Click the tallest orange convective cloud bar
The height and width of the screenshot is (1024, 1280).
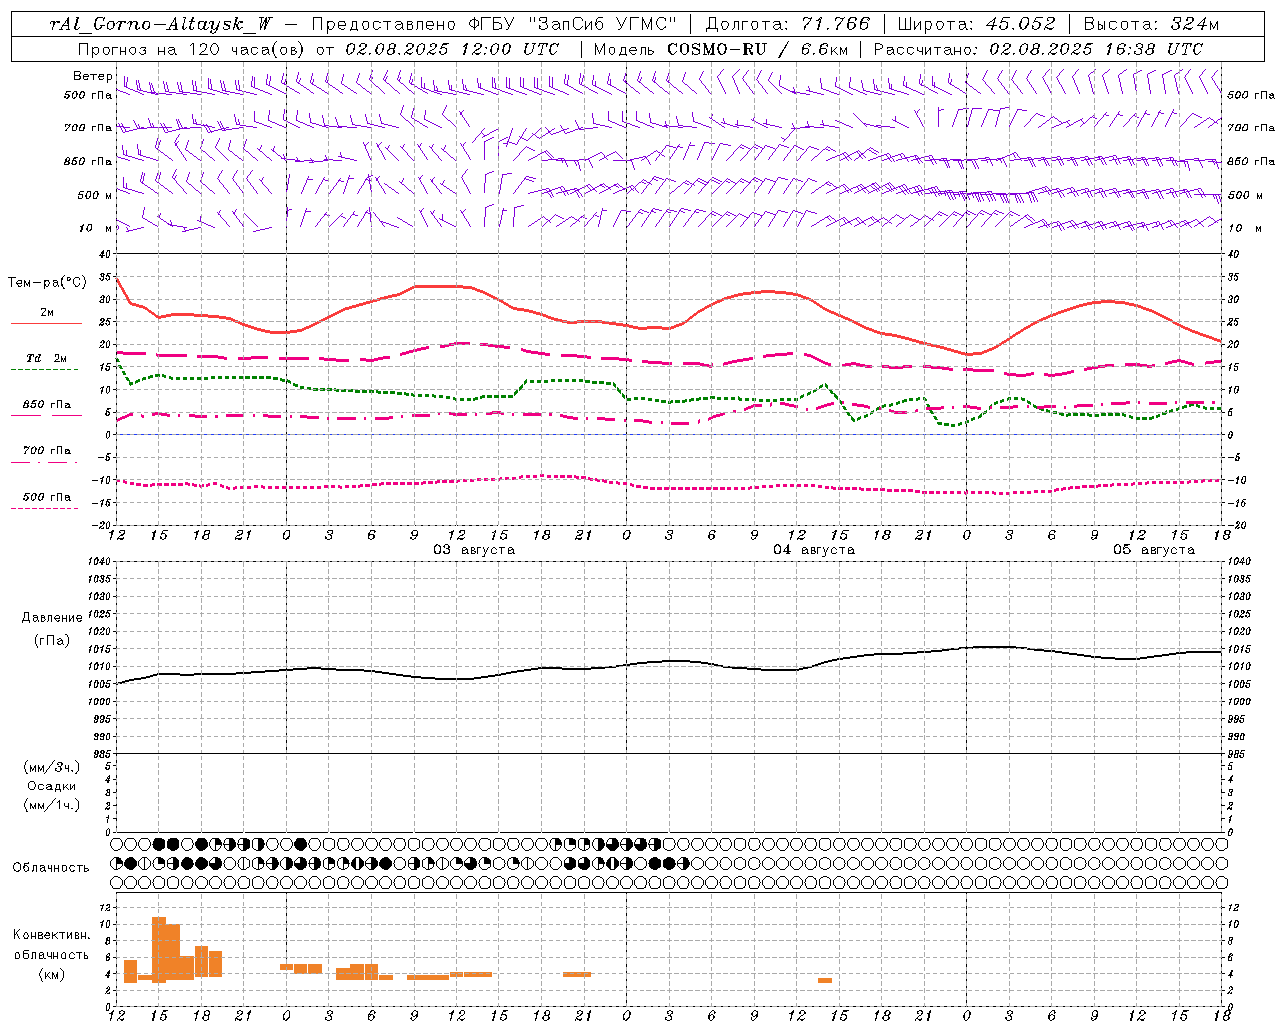click(x=159, y=949)
